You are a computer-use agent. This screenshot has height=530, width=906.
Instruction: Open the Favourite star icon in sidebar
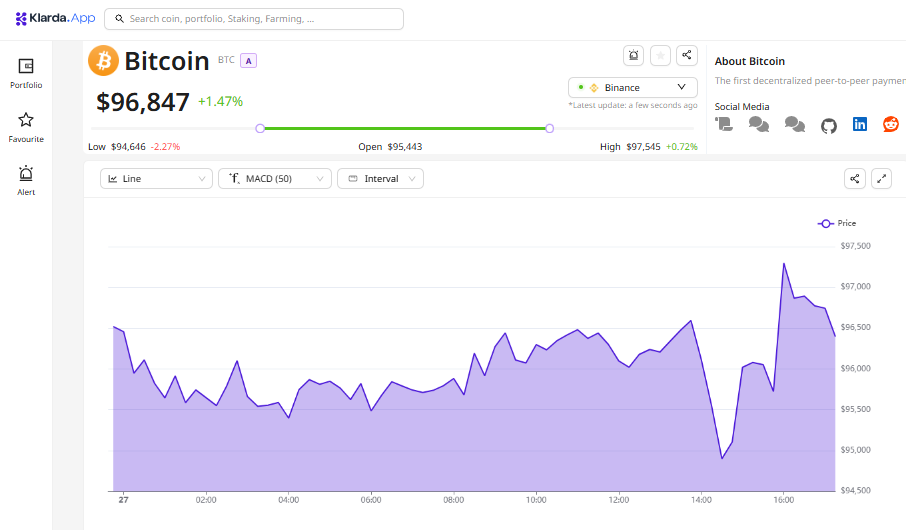pos(25,120)
